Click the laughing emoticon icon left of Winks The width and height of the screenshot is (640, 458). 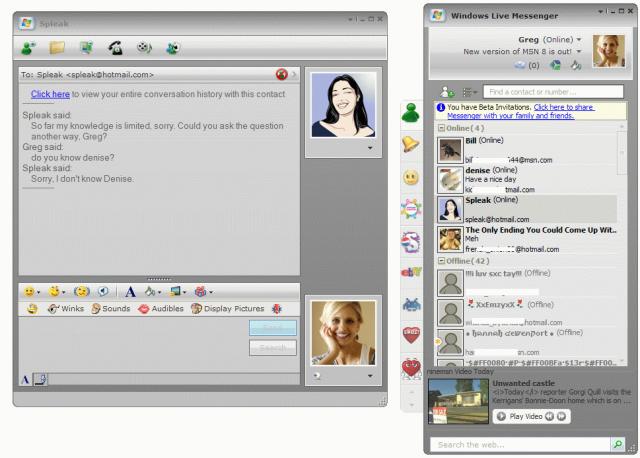[x=32, y=309]
